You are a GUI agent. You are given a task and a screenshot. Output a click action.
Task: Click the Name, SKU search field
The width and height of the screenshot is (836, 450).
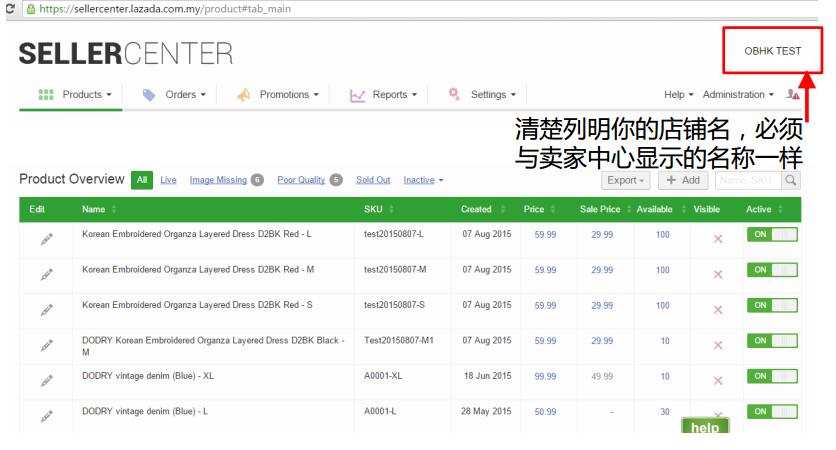point(746,180)
